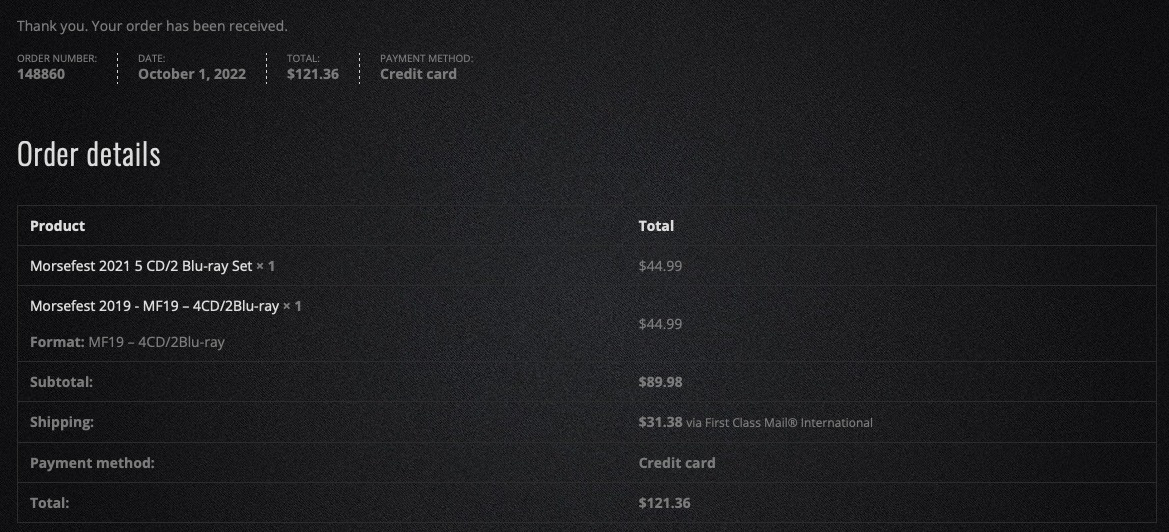Click the Format: MF19 – 4CD/2Blu-ray line
The image size is (1169, 532).
[x=127, y=342]
